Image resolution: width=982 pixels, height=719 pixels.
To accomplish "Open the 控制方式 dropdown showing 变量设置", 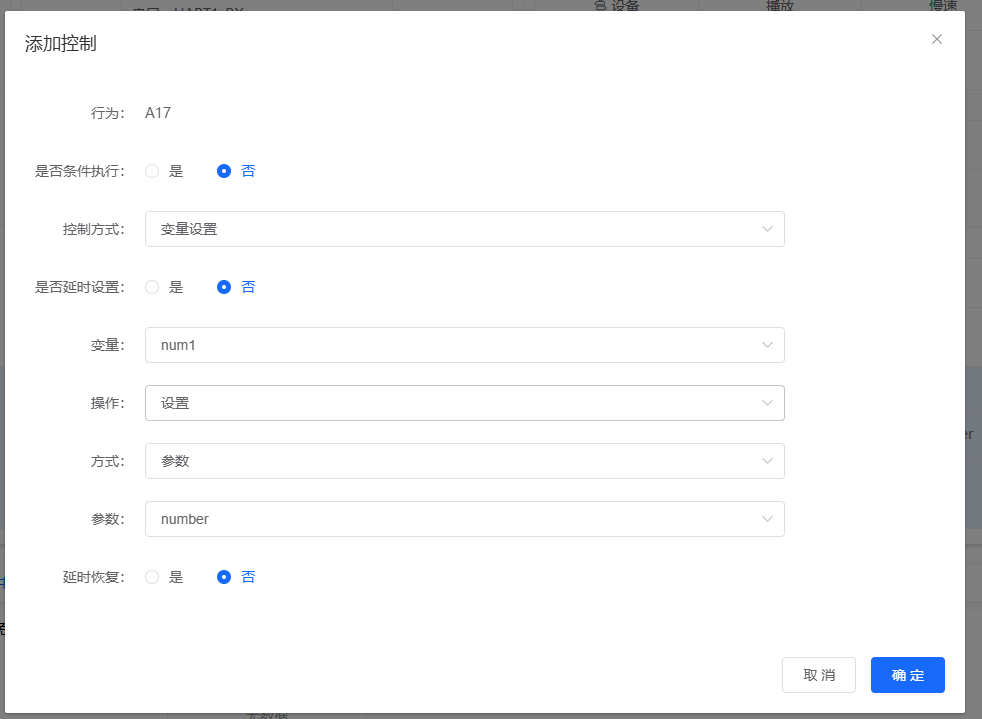I will [x=464, y=229].
